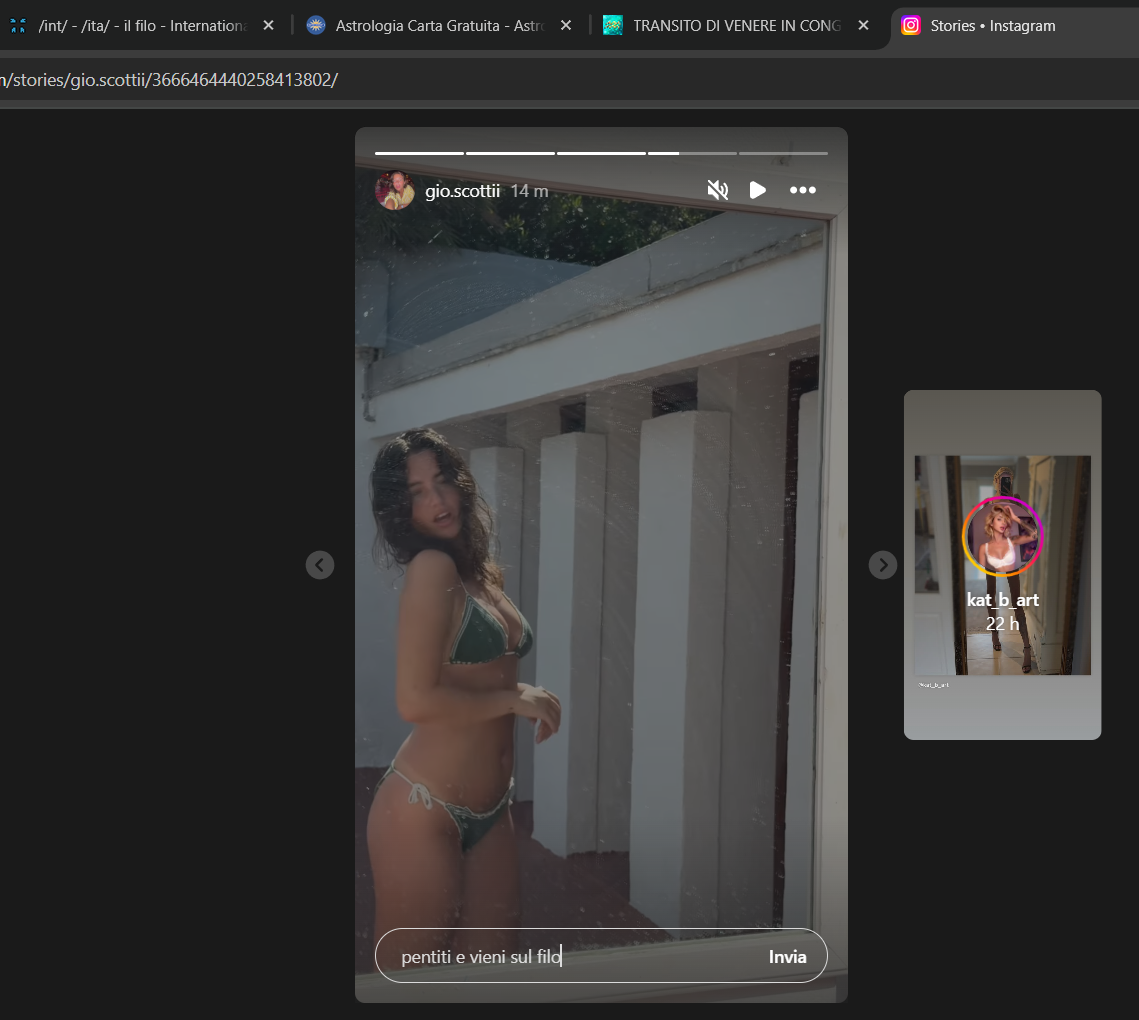The width and height of the screenshot is (1139, 1020).
Task: Open the story options menu (three dots)
Action: point(803,190)
